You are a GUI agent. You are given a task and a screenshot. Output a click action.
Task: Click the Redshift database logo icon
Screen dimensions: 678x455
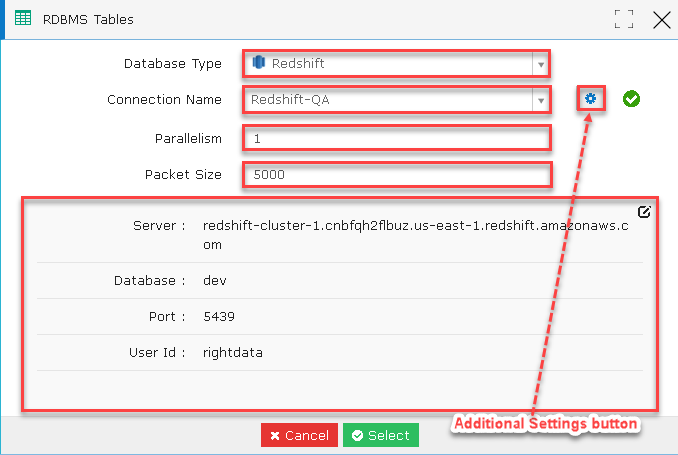pos(259,62)
